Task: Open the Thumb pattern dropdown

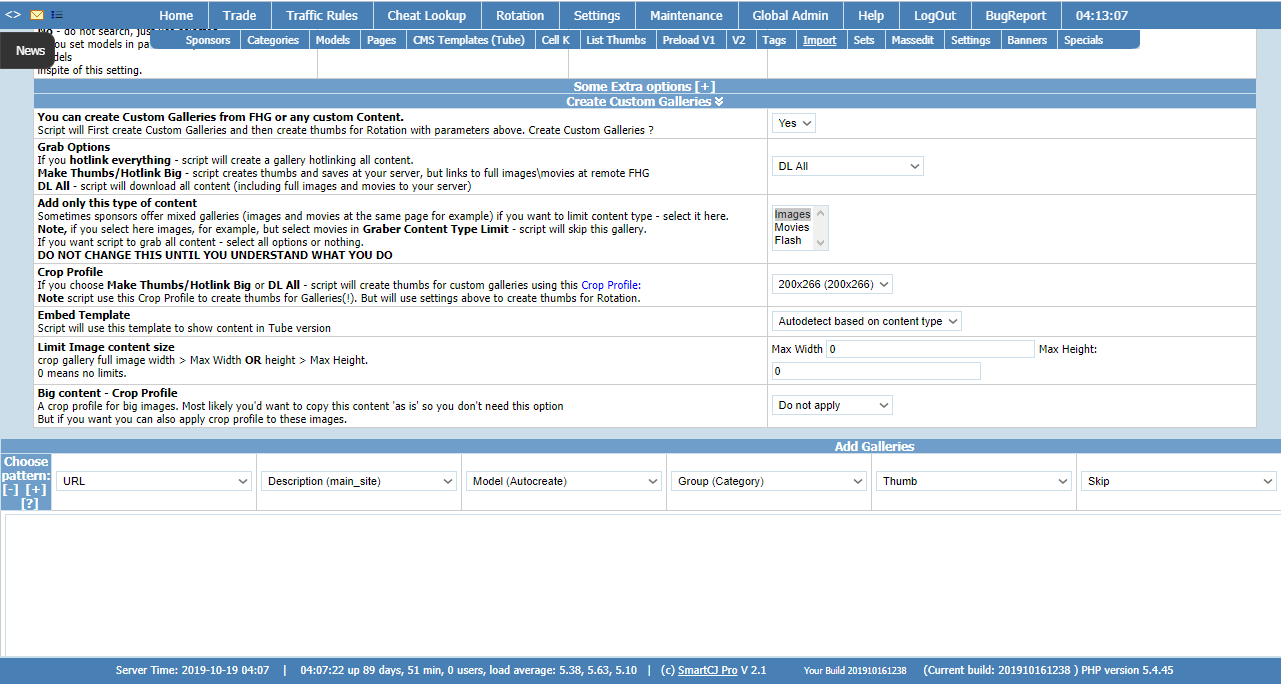Action: point(974,481)
